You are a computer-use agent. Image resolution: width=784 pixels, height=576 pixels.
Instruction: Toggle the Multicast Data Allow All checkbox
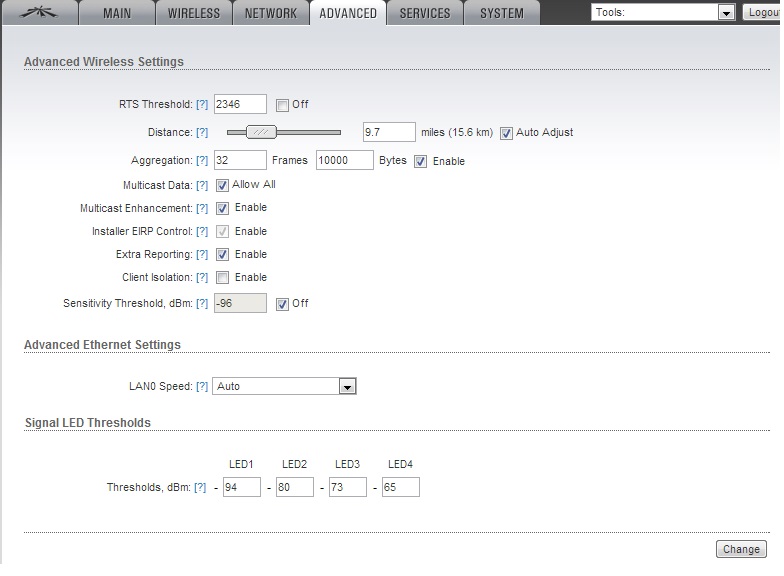[222, 186]
